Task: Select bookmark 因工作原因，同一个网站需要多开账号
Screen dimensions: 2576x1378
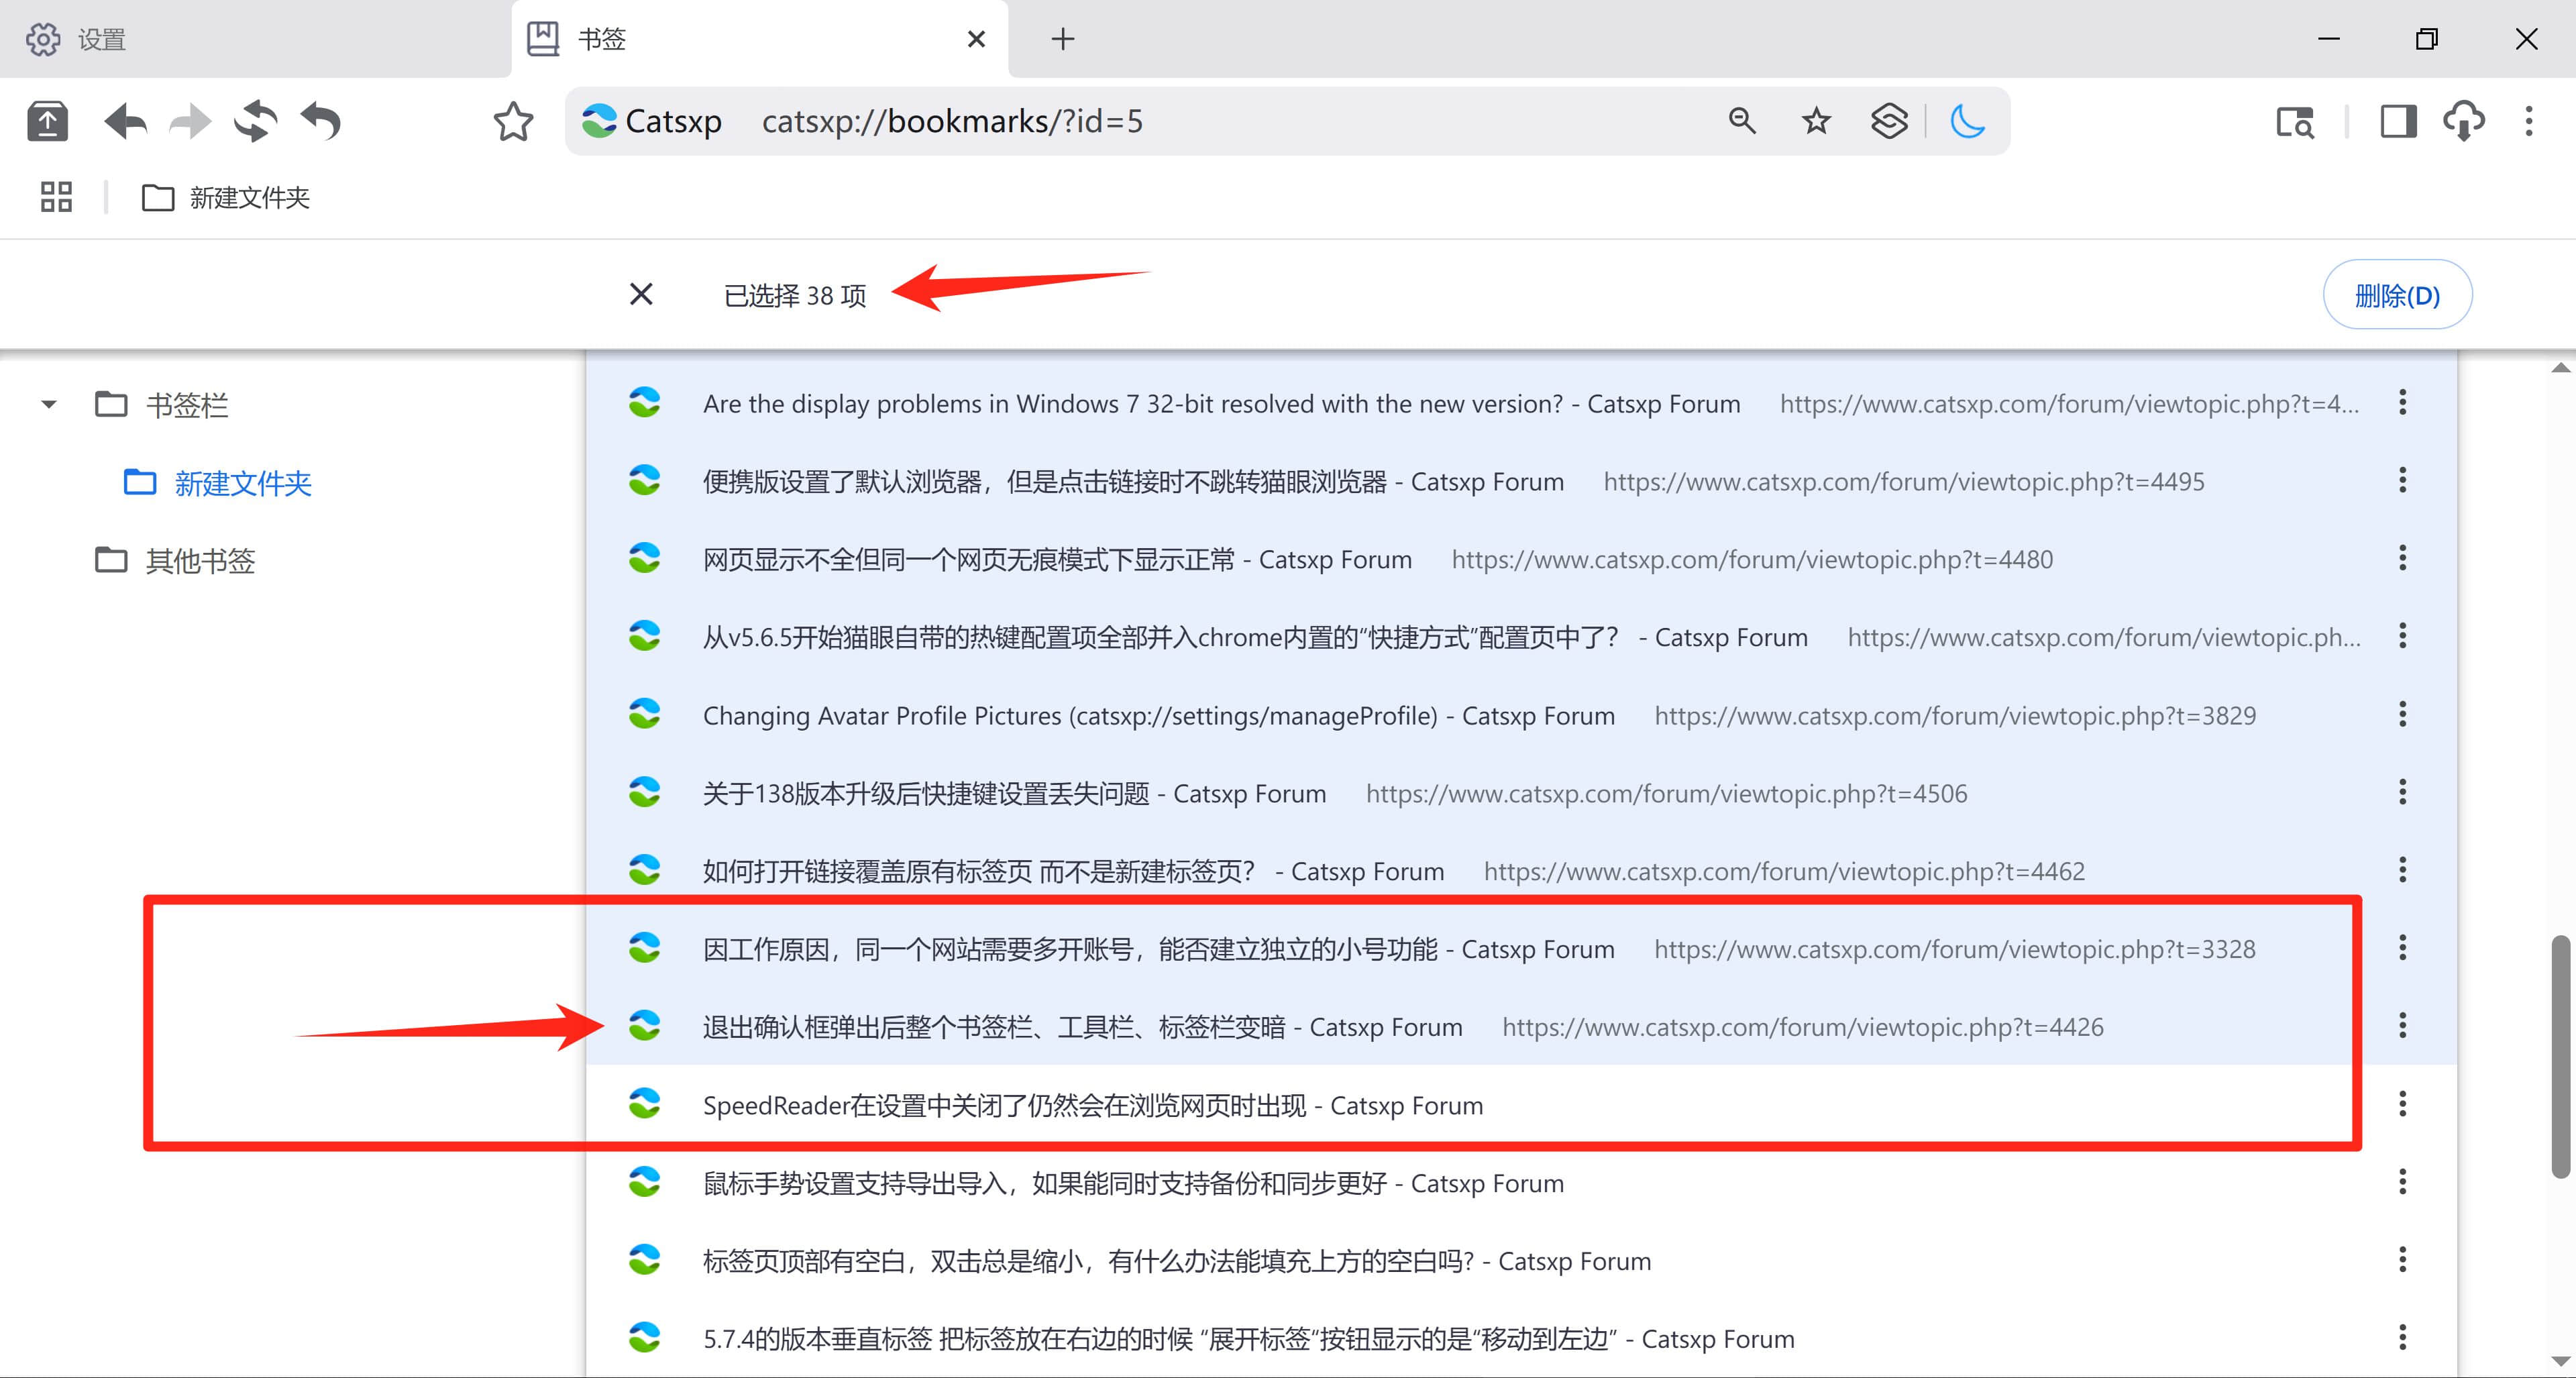Action: pyautogui.click(x=1520, y=949)
